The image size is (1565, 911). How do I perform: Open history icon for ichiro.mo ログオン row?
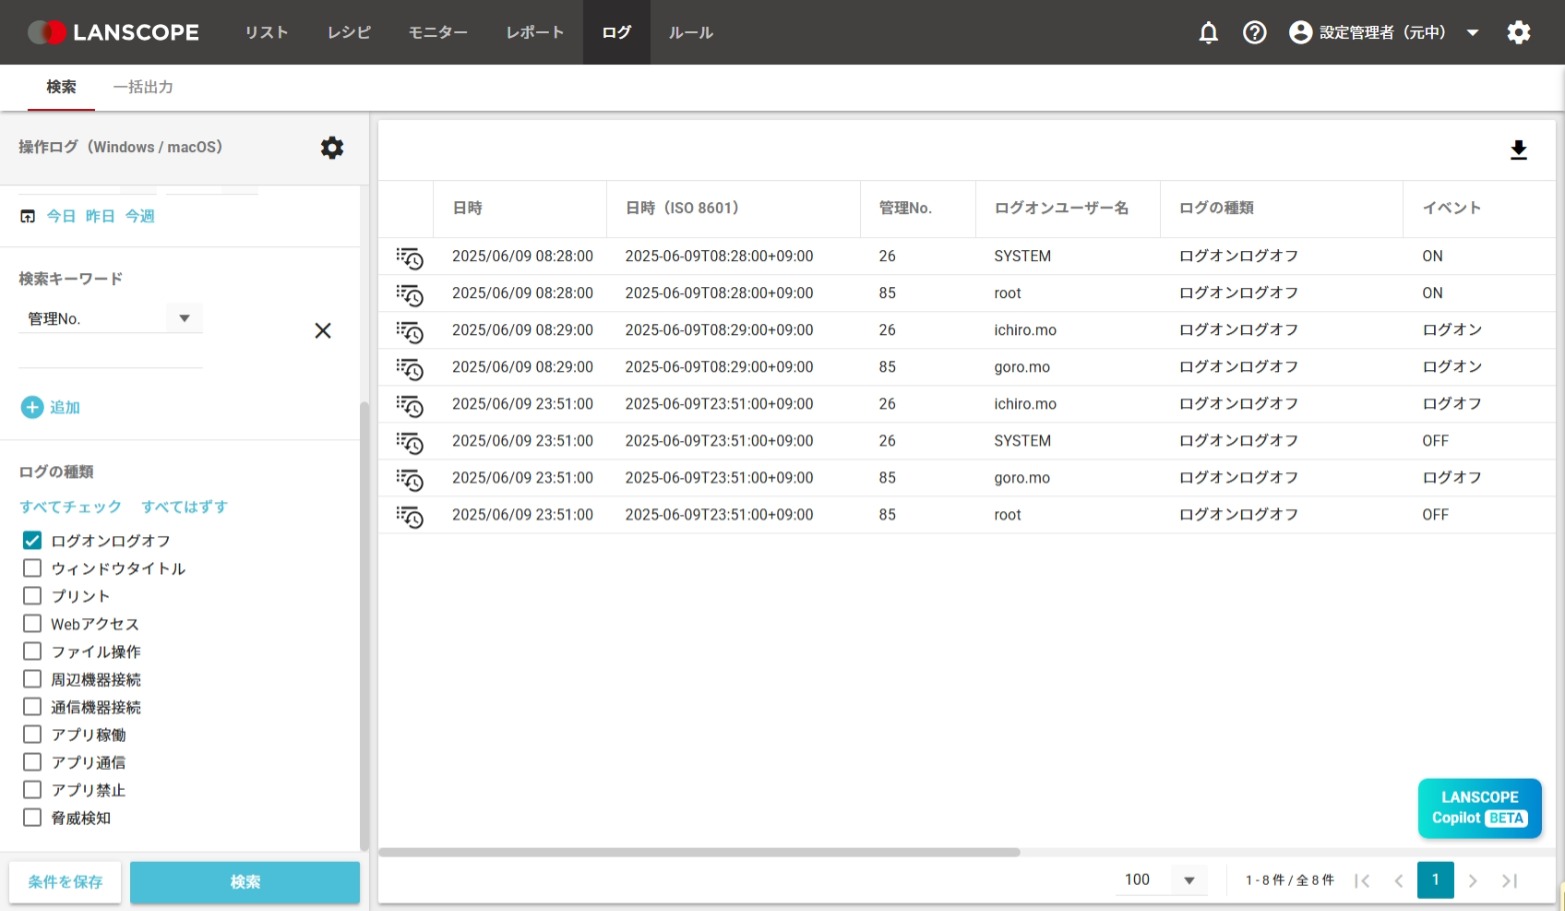pyautogui.click(x=410, y=332)
